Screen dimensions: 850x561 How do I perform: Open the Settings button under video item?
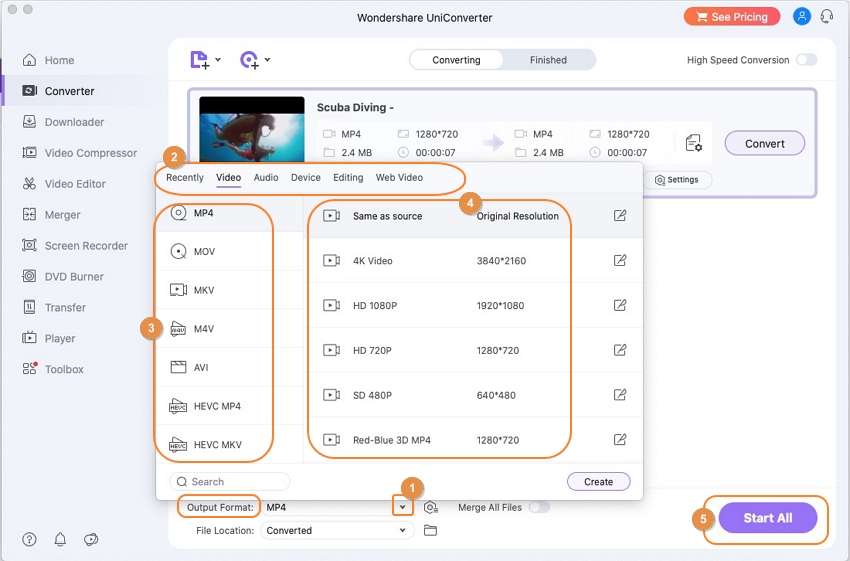[677, 180]
